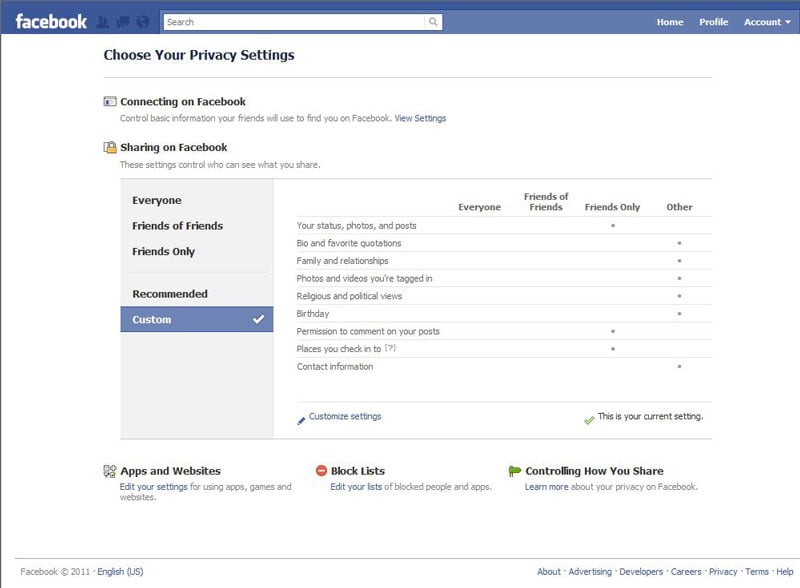Click Edit your settings for apps

[154, 486]
